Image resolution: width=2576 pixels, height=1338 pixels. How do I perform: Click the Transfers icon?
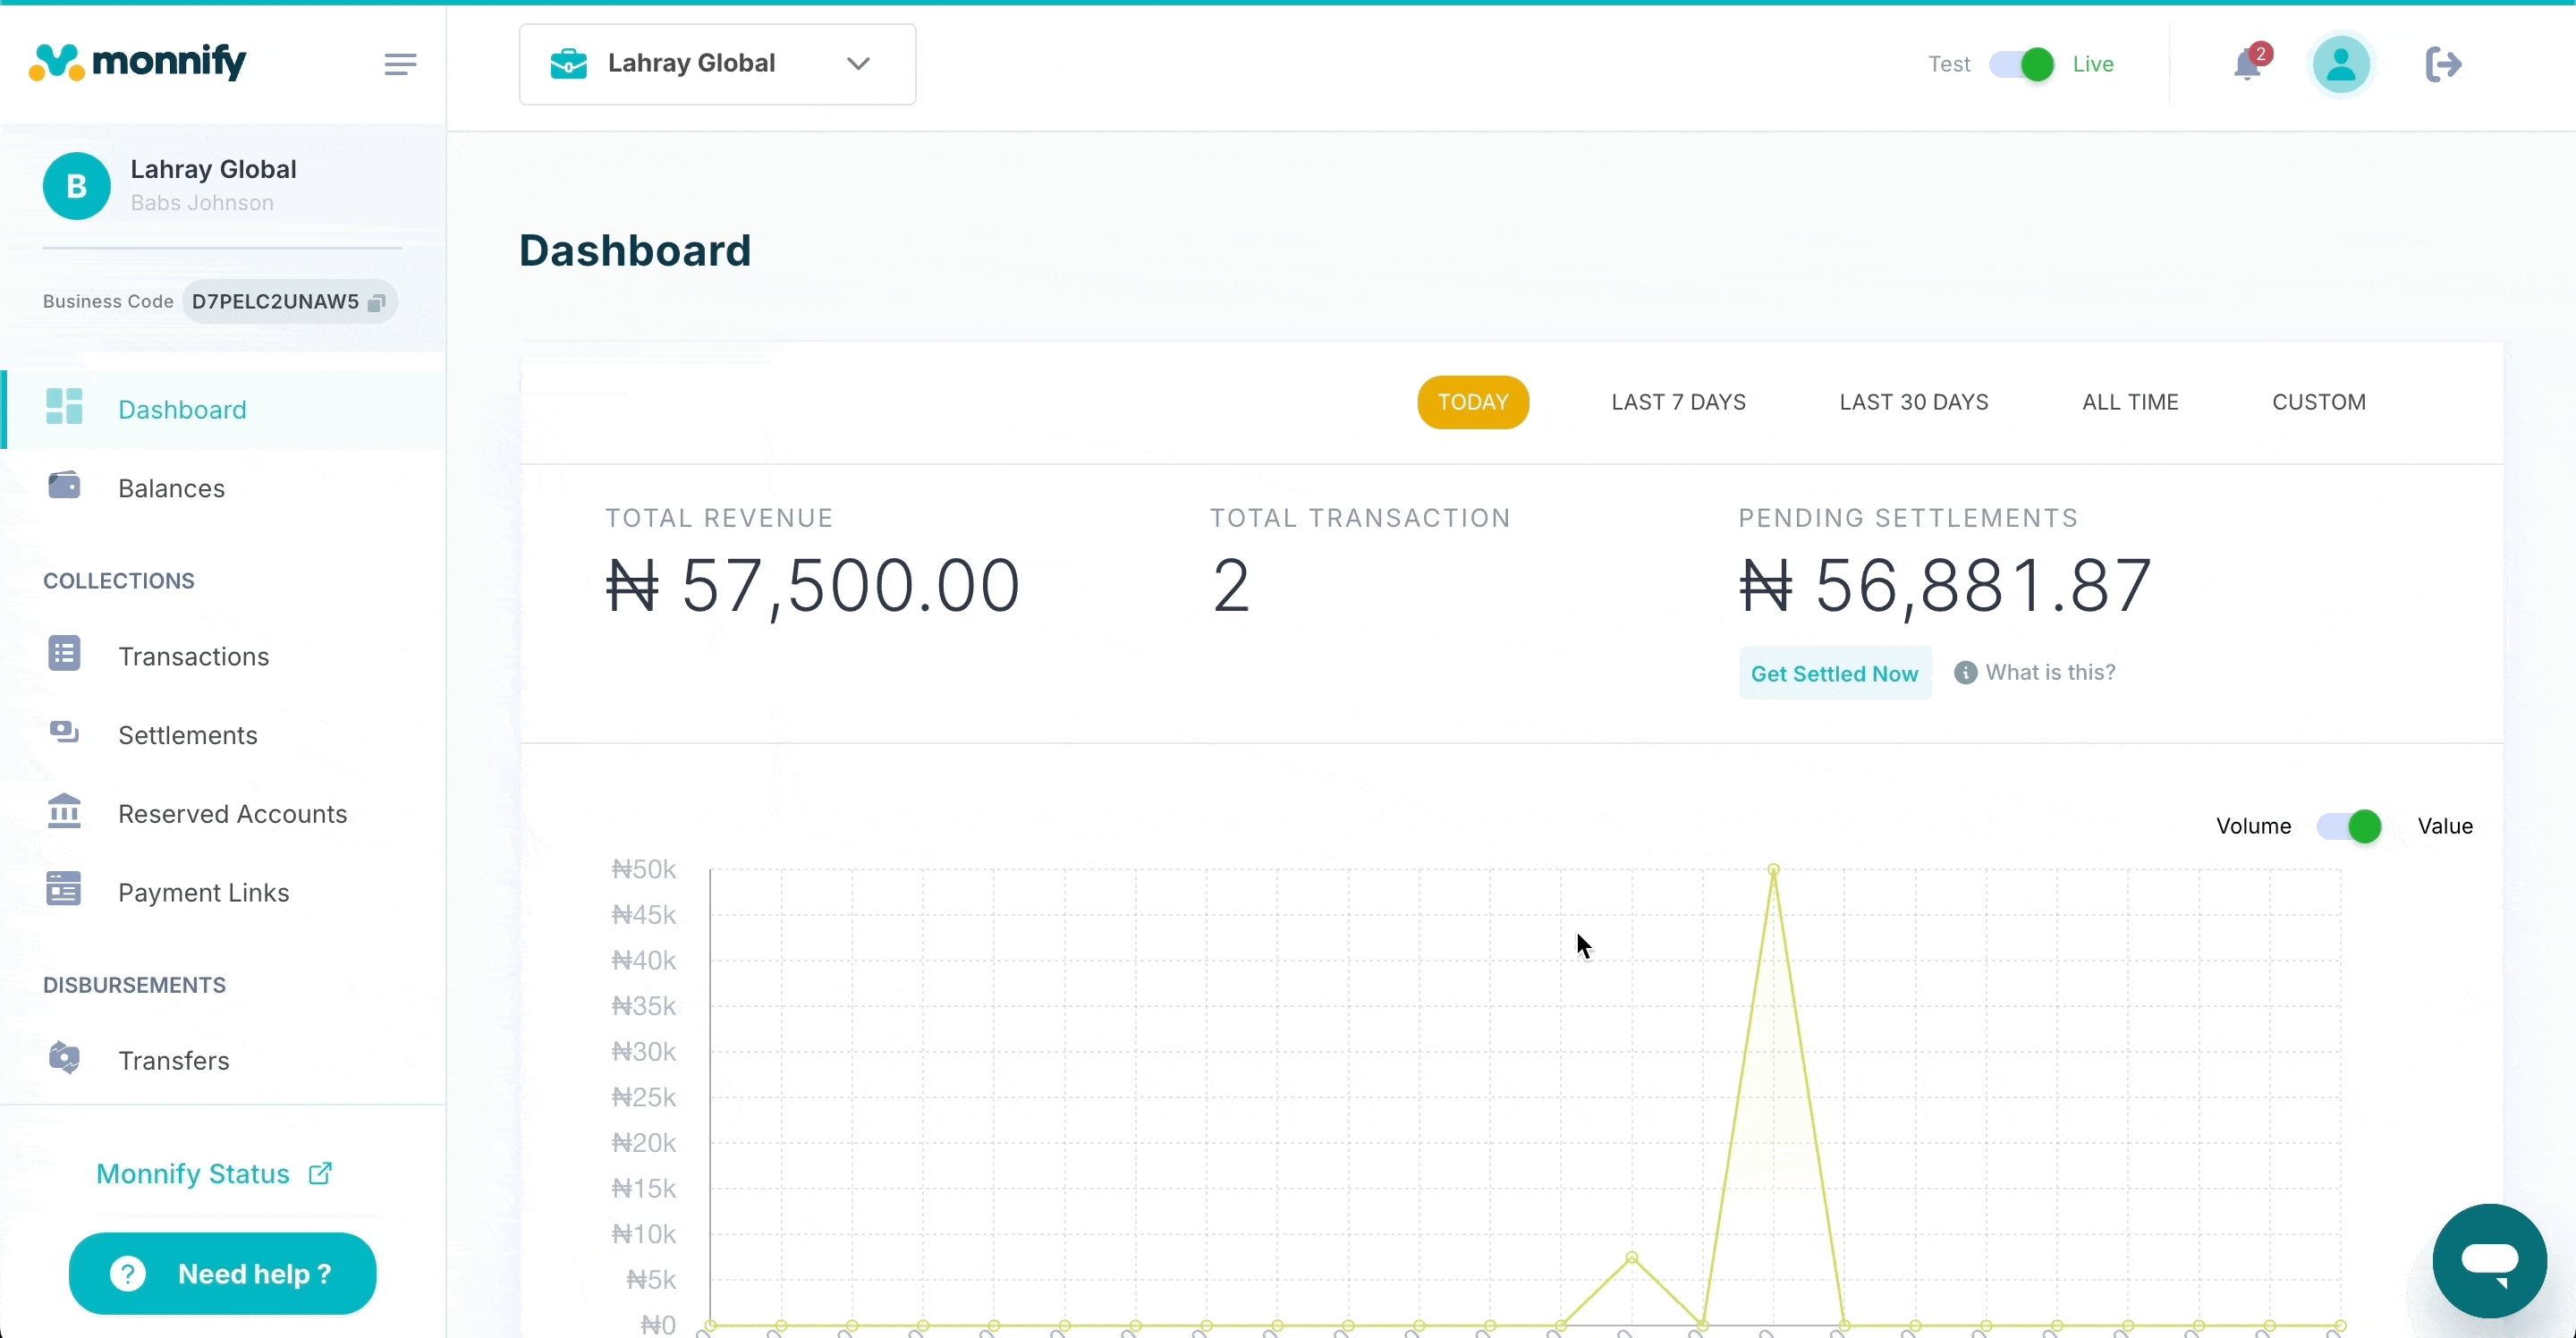coord(65,1058)
